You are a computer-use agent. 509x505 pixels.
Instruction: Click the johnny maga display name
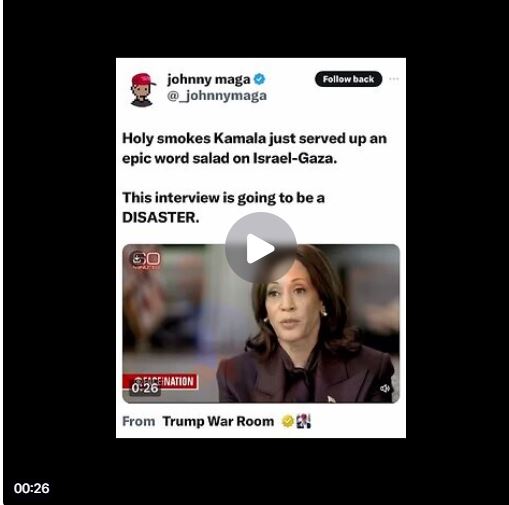click(x=209, y=80)
